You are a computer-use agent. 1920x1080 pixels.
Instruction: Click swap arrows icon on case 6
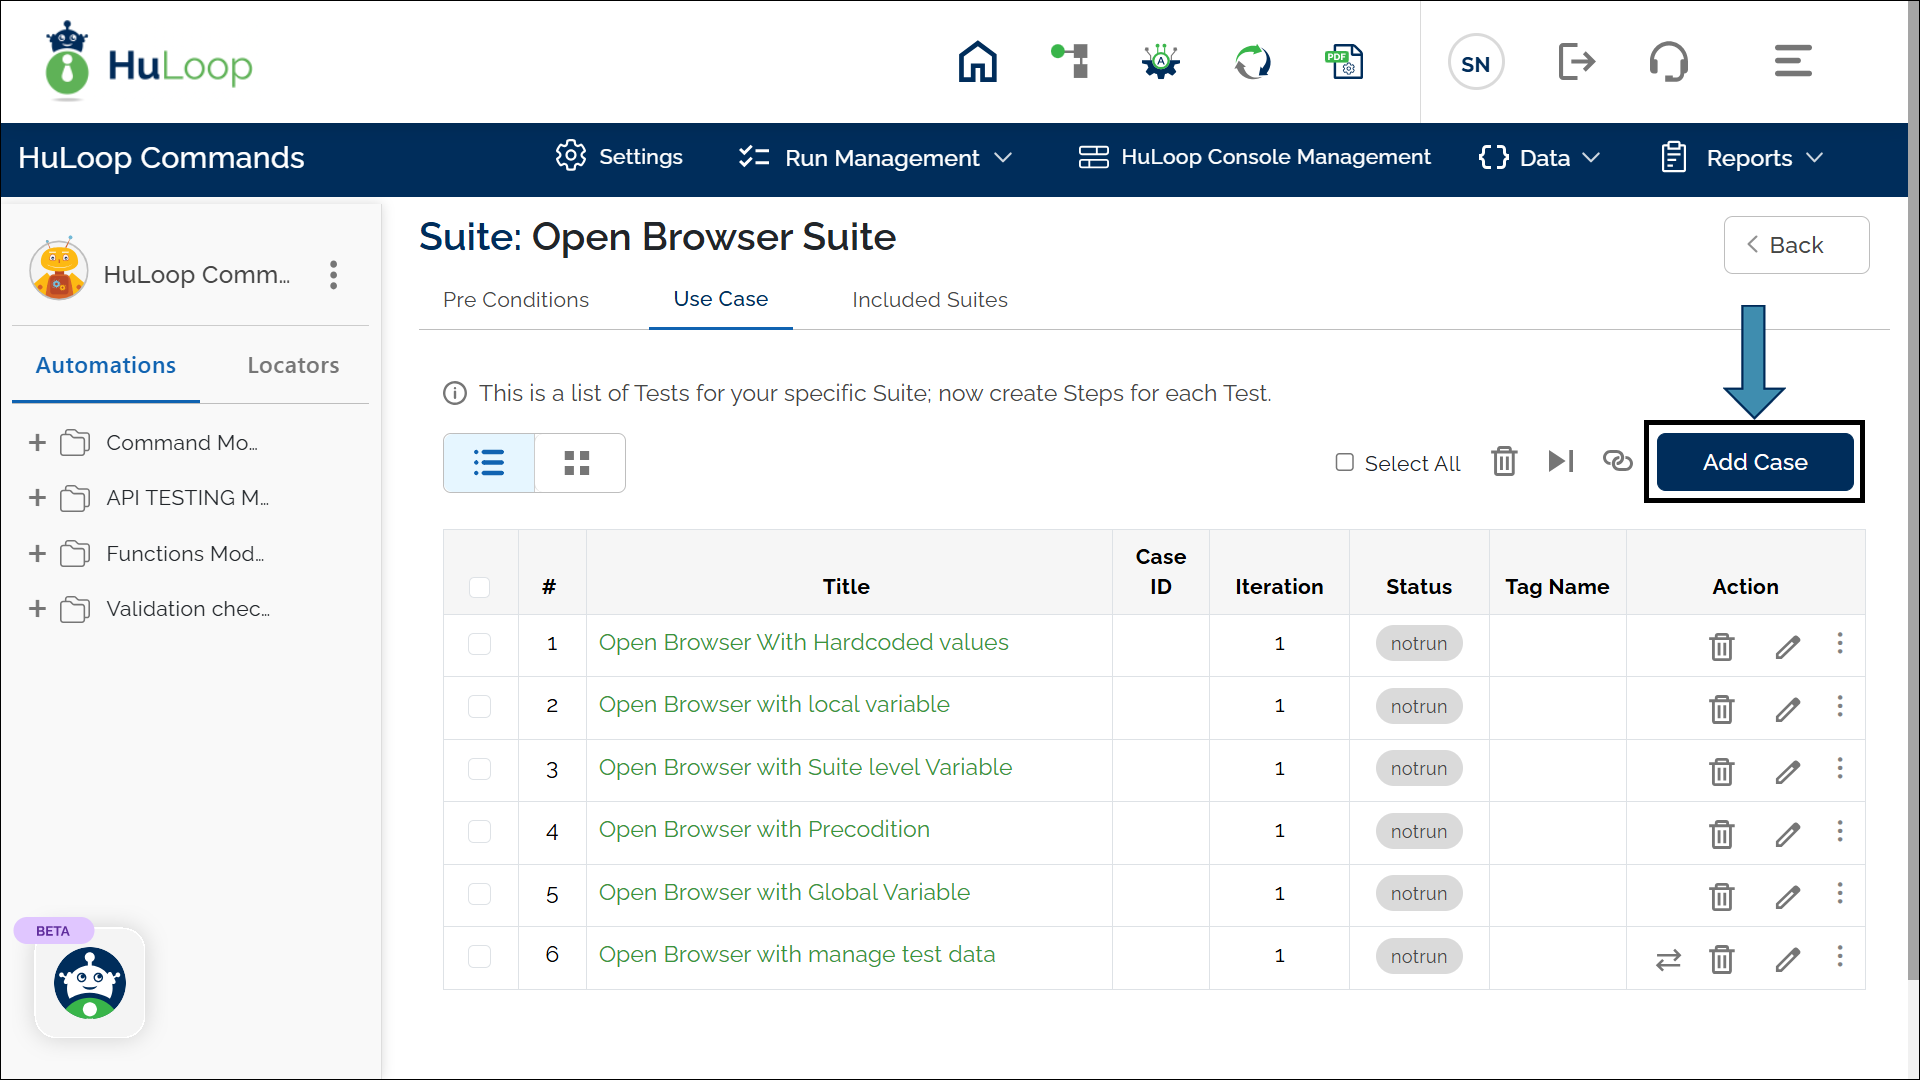[x=1668, y=960]
